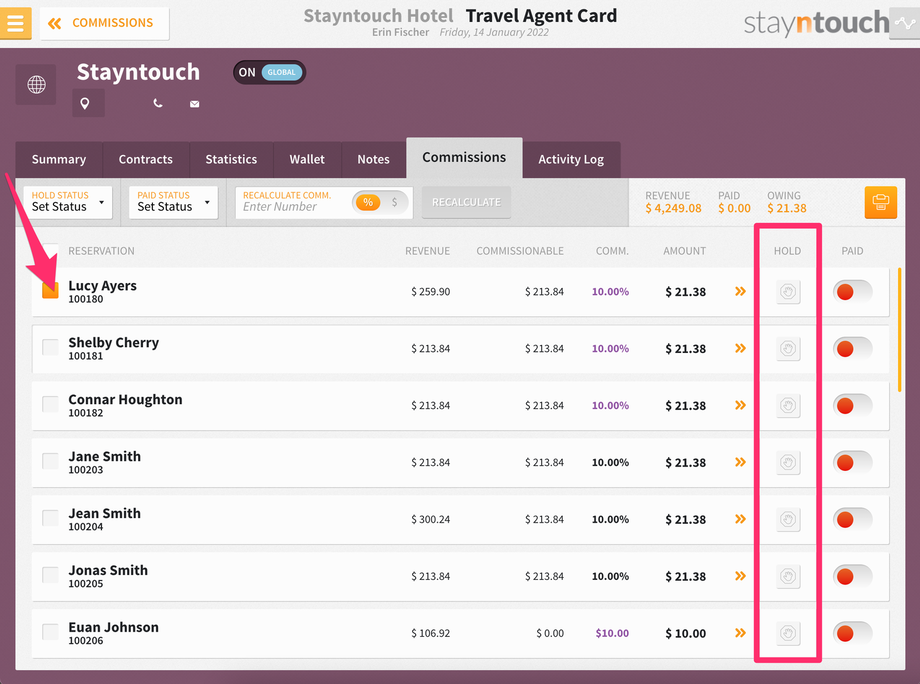Click hold hand icon for Jonas Smith

[788, 576]
